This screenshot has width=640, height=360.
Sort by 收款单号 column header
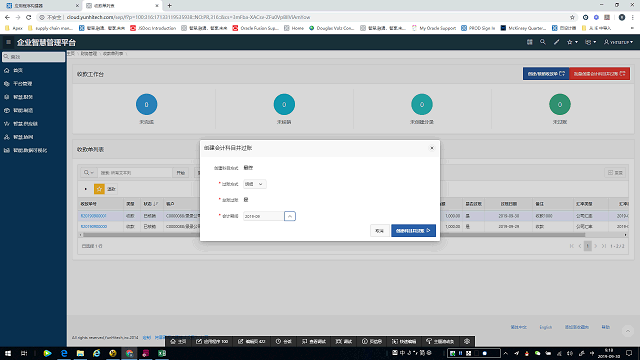89,204
